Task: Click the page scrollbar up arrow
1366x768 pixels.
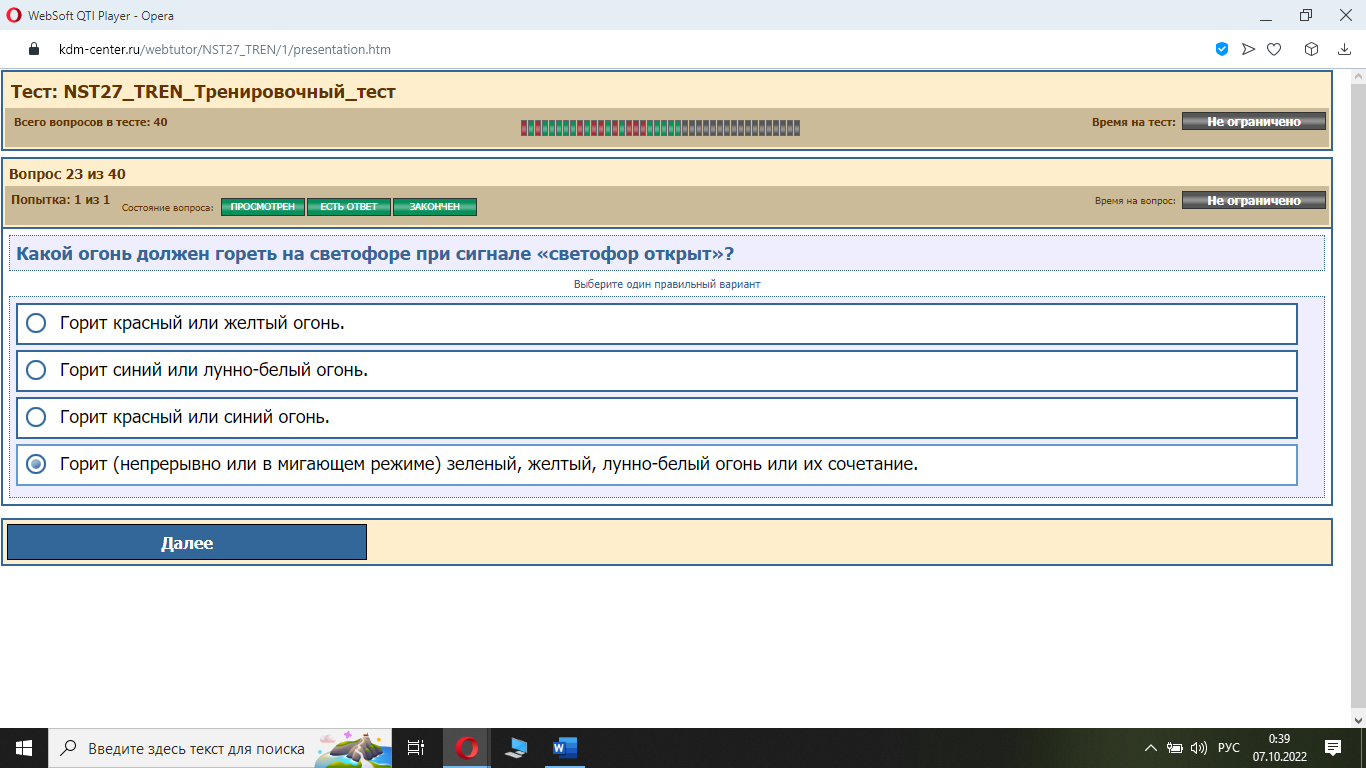Action: (x=1357, y=77)
